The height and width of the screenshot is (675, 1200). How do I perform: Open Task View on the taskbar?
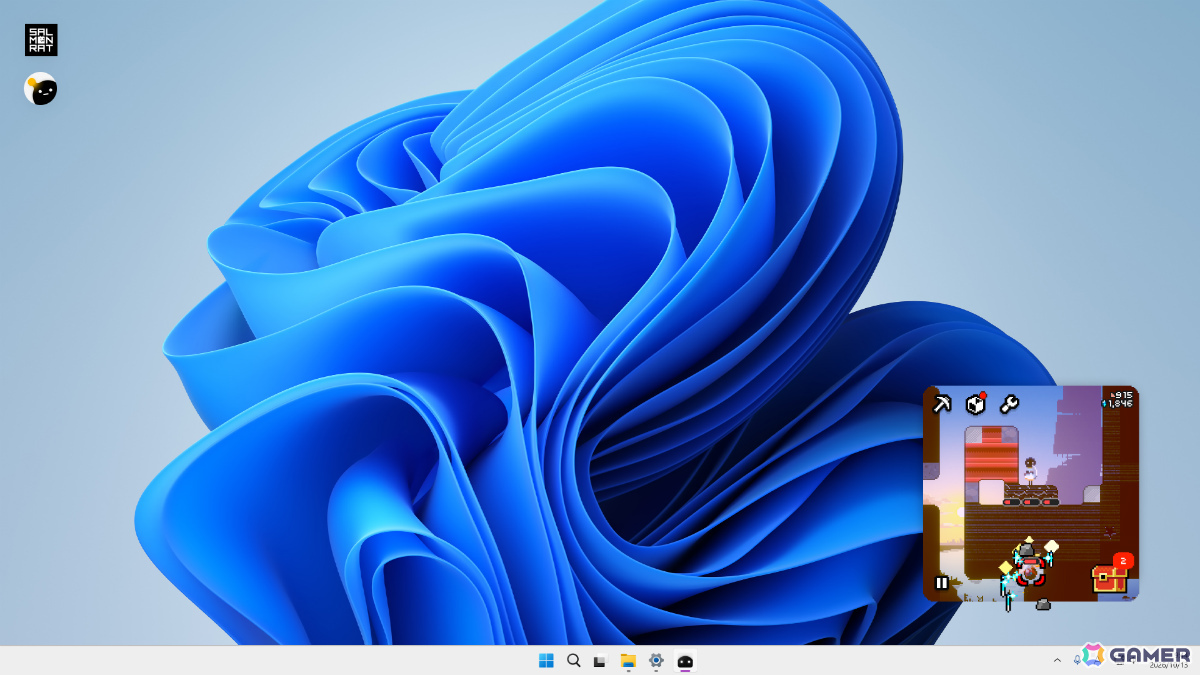pyautogui.click(x=600, y=661)
